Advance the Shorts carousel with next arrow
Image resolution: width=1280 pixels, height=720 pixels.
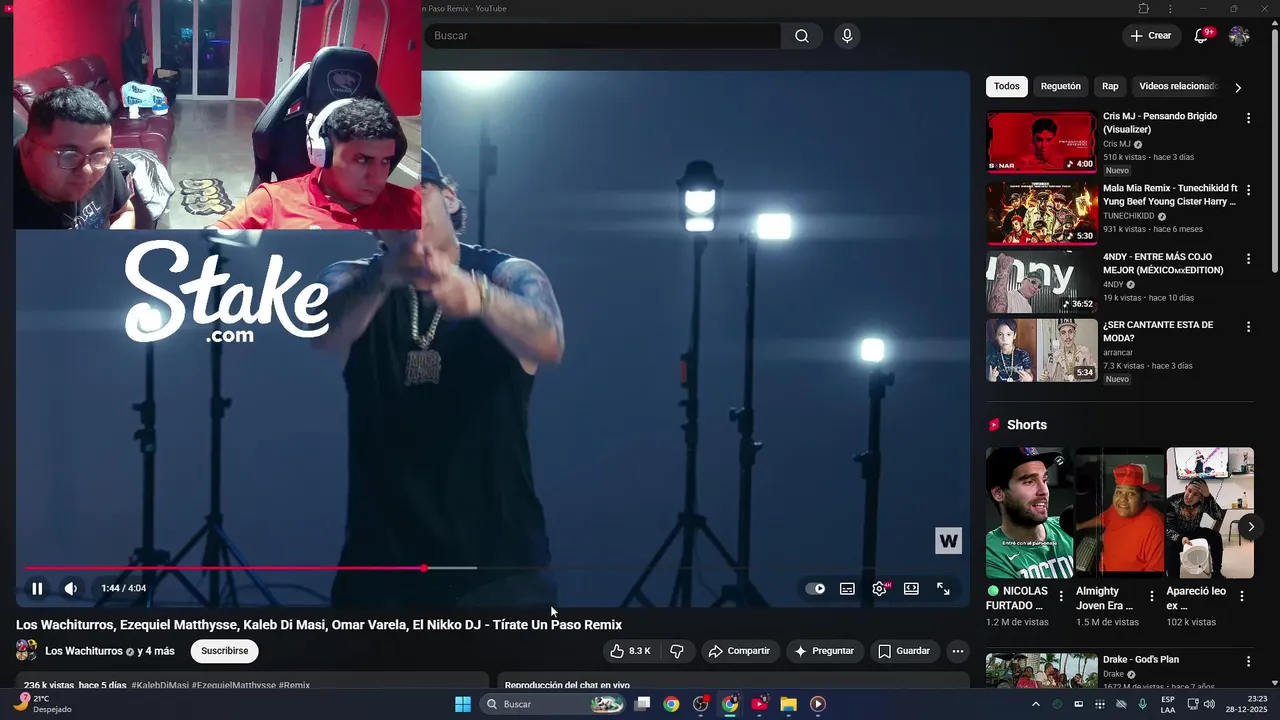point(1250,526)
